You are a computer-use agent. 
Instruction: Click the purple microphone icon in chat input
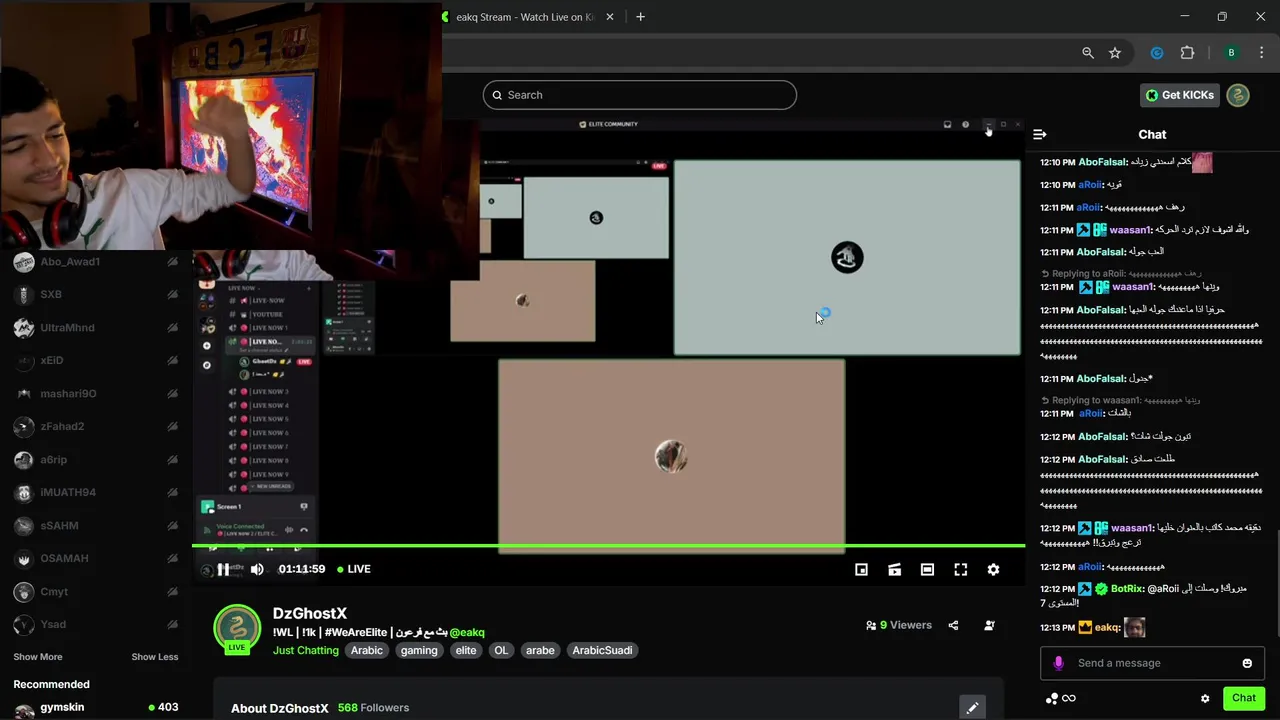click(1058, 663)
